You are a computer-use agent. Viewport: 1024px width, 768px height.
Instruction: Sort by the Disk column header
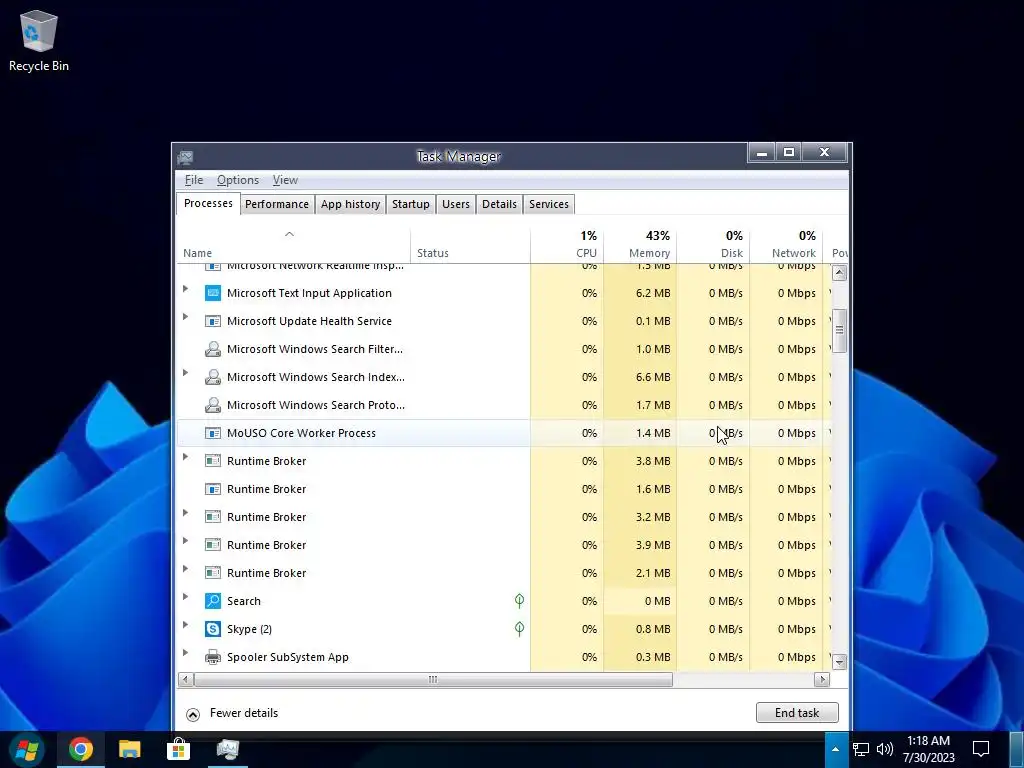[x=713, y=244]
